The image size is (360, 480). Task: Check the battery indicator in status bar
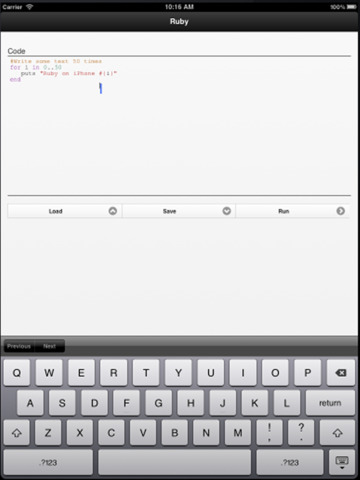coord(351,7)
